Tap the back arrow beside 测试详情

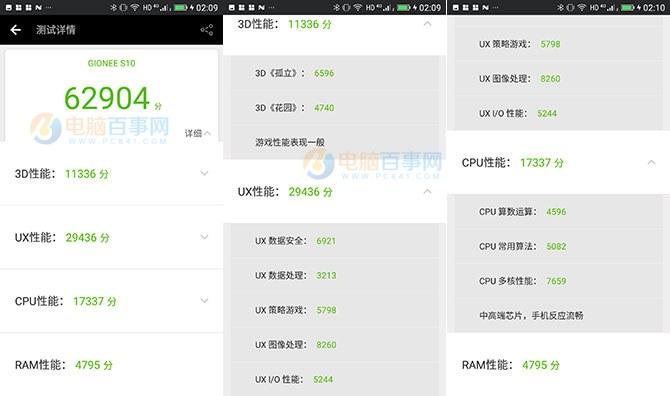click(16, 29)
